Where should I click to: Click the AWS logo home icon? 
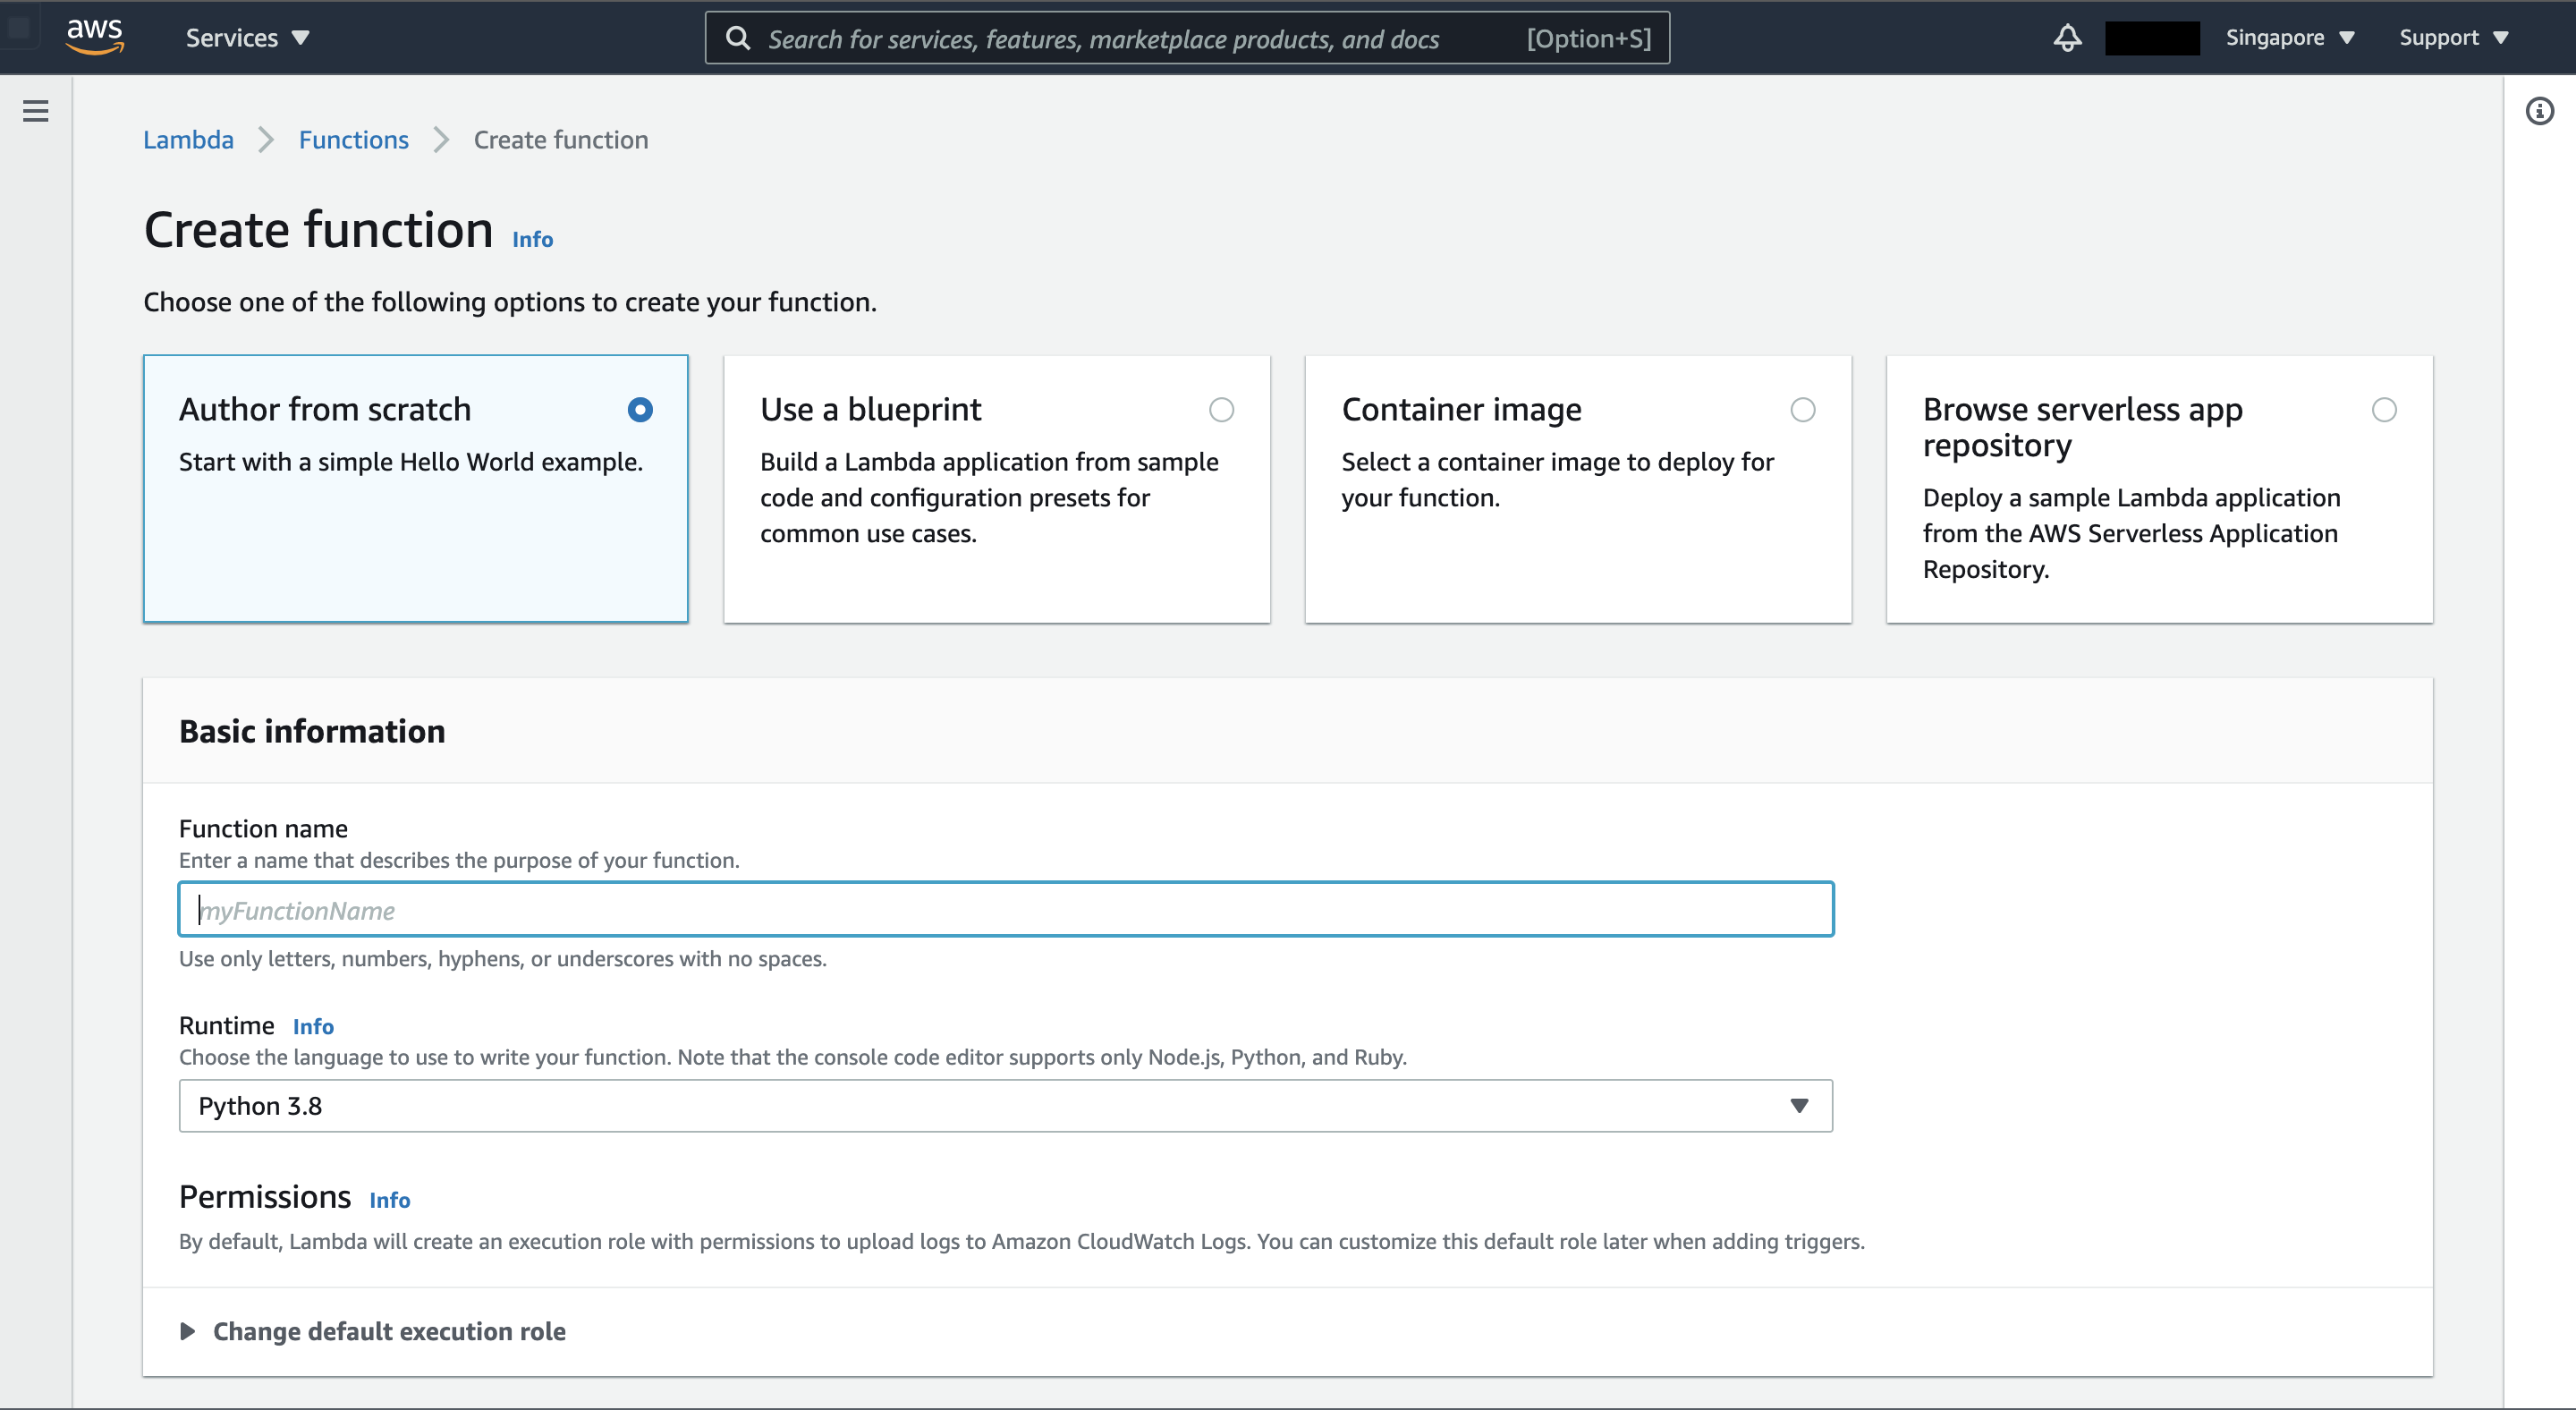pos(95,36)
